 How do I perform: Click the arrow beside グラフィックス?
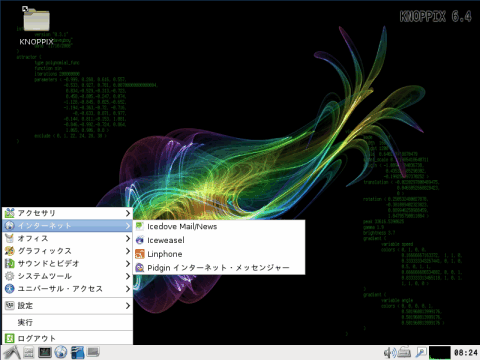tap(128, 251)
